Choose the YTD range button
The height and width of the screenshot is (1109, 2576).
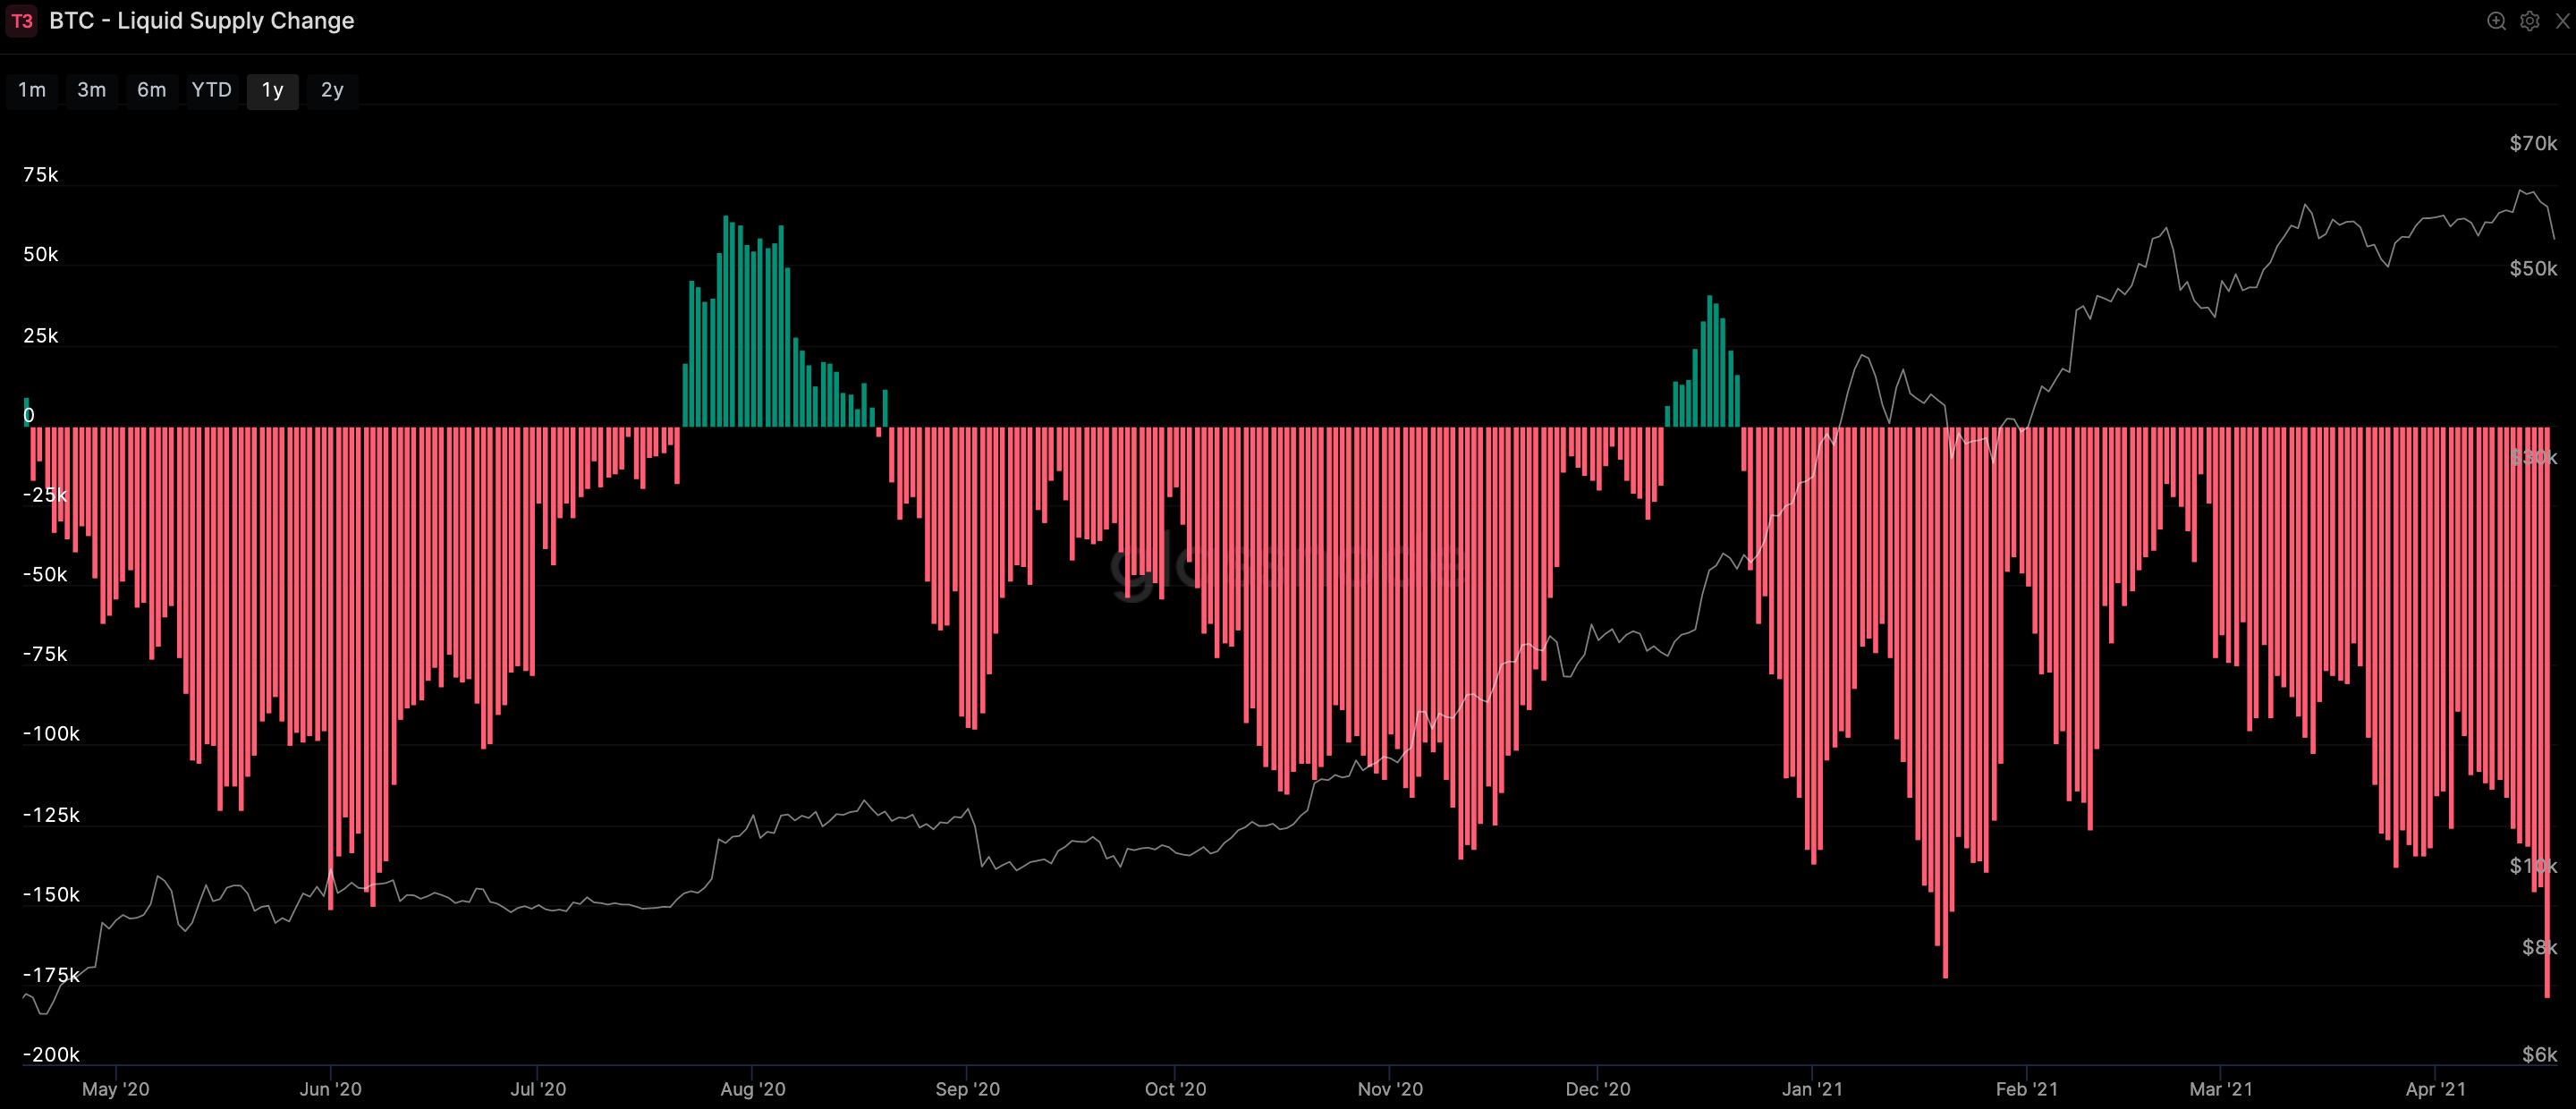point(212,90)
